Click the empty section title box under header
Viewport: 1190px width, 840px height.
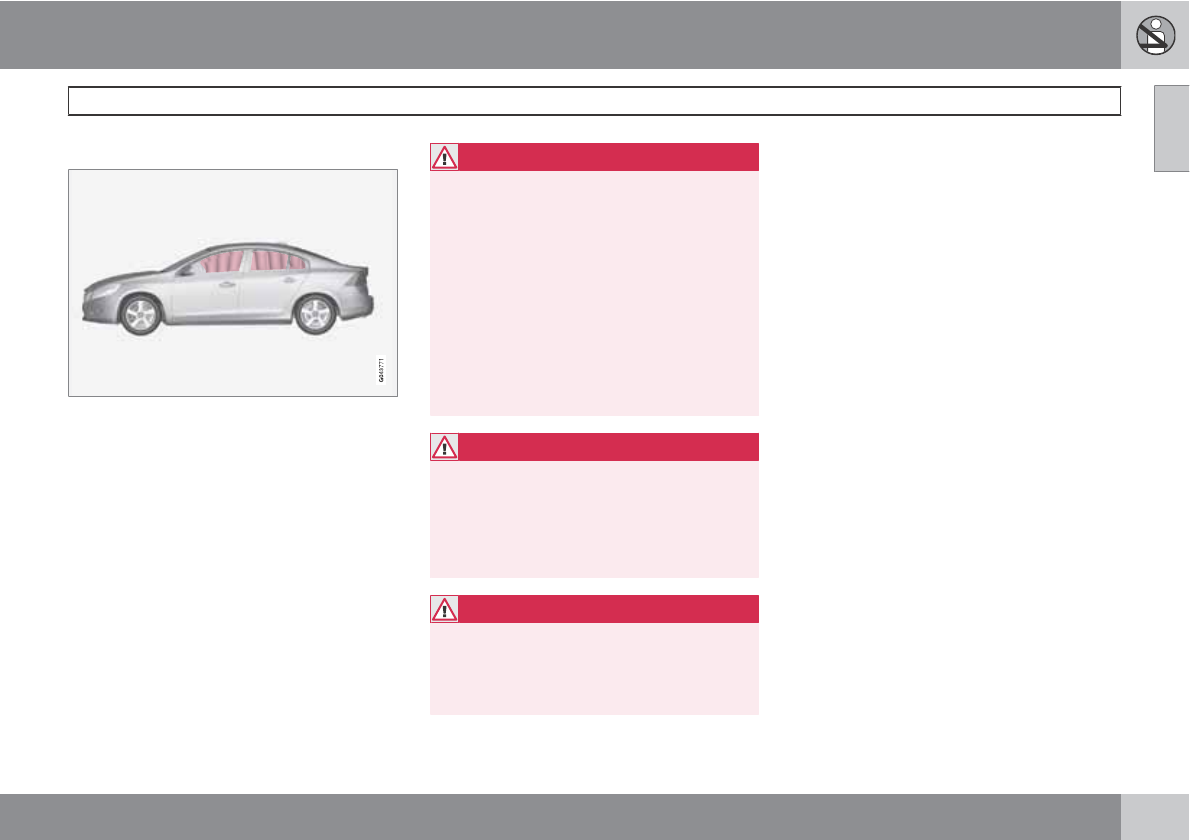594,101
